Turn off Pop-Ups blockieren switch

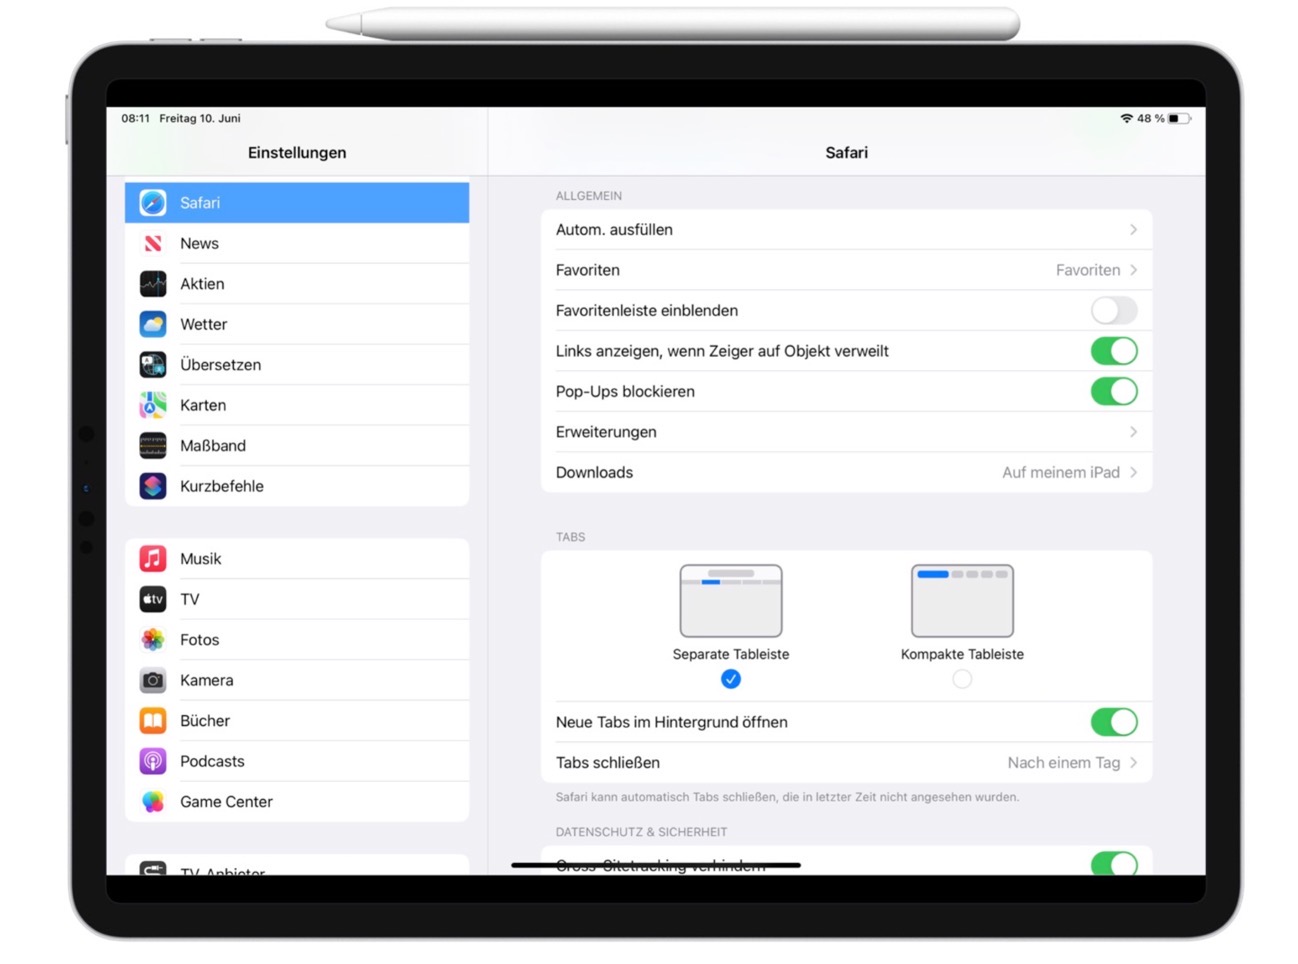pos(1114,392)
